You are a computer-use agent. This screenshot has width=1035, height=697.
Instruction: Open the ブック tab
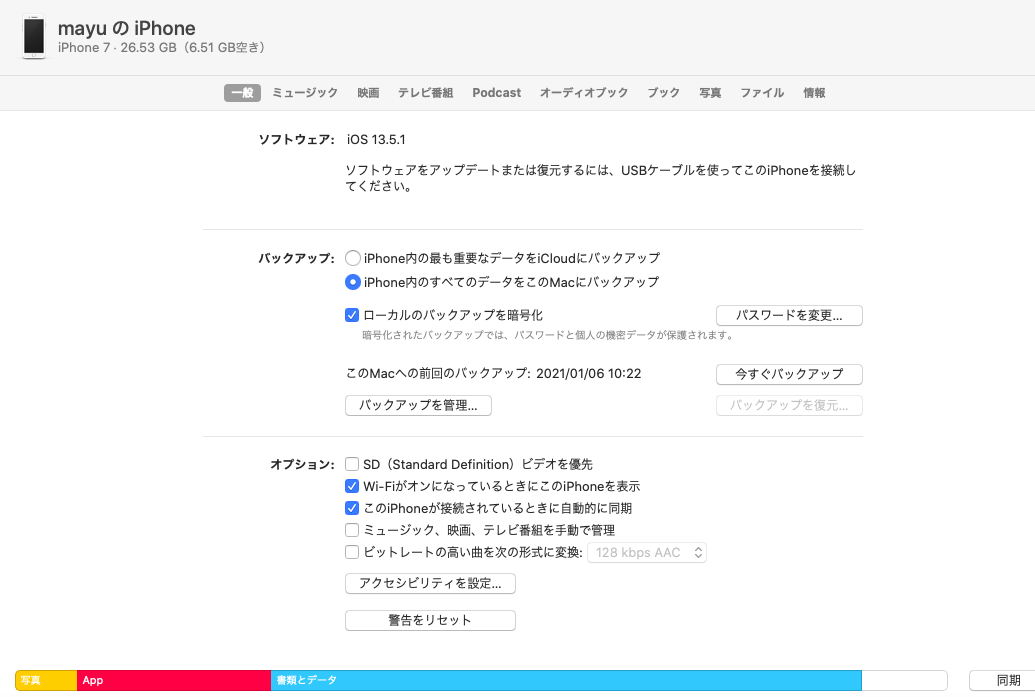point(663,93)
